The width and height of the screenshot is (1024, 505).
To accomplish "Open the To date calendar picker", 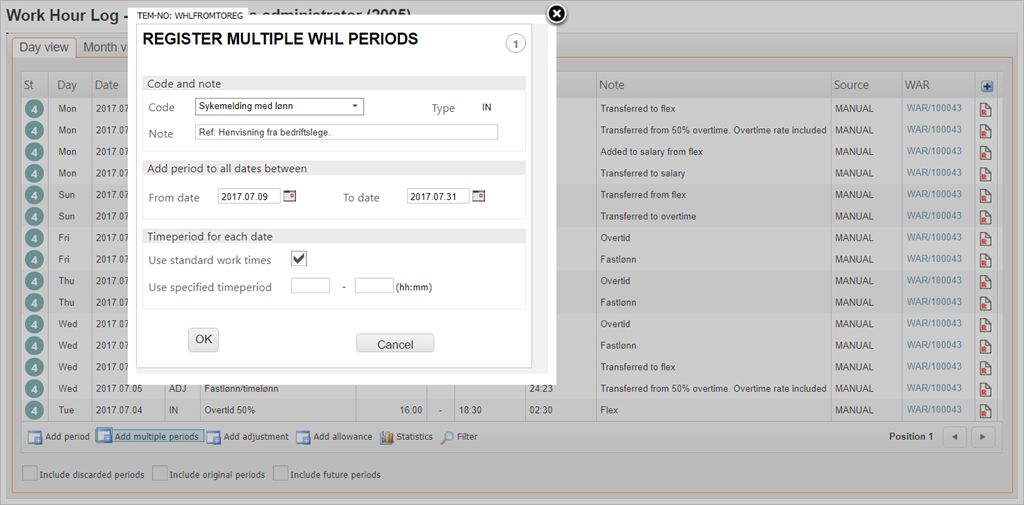I will pyautogui.click(x=479, y=196).
